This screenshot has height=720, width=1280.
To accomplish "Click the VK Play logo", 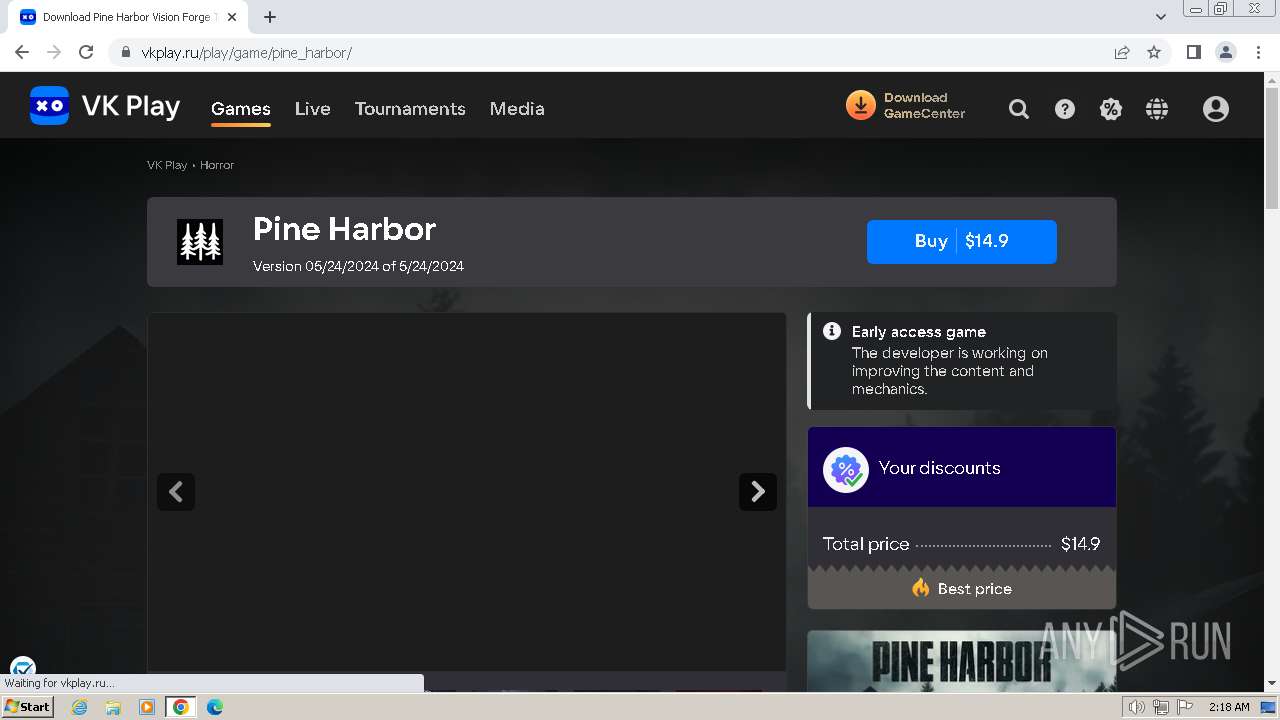I will [x=105, y=106].
